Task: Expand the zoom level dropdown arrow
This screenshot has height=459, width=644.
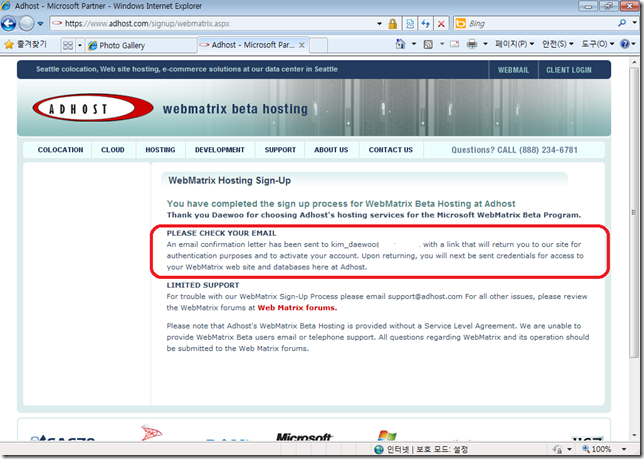Action: click(624, 449)
